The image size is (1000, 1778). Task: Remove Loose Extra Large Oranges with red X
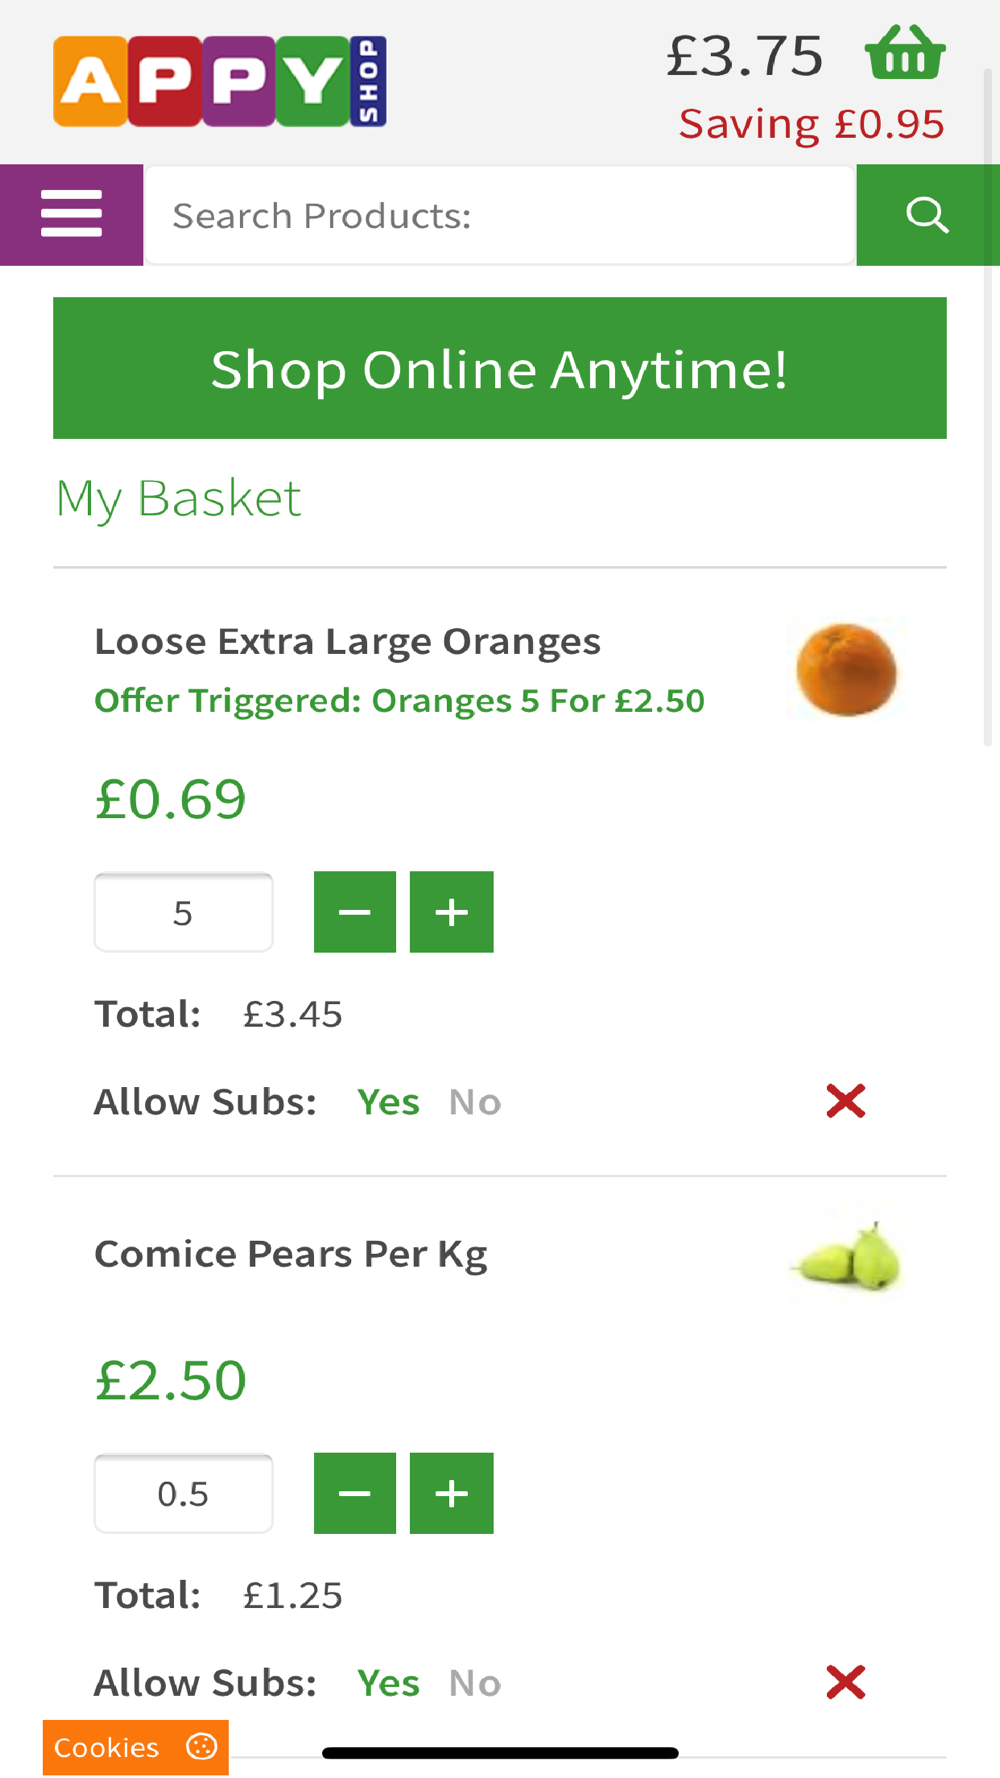(x=846, y=1101)
